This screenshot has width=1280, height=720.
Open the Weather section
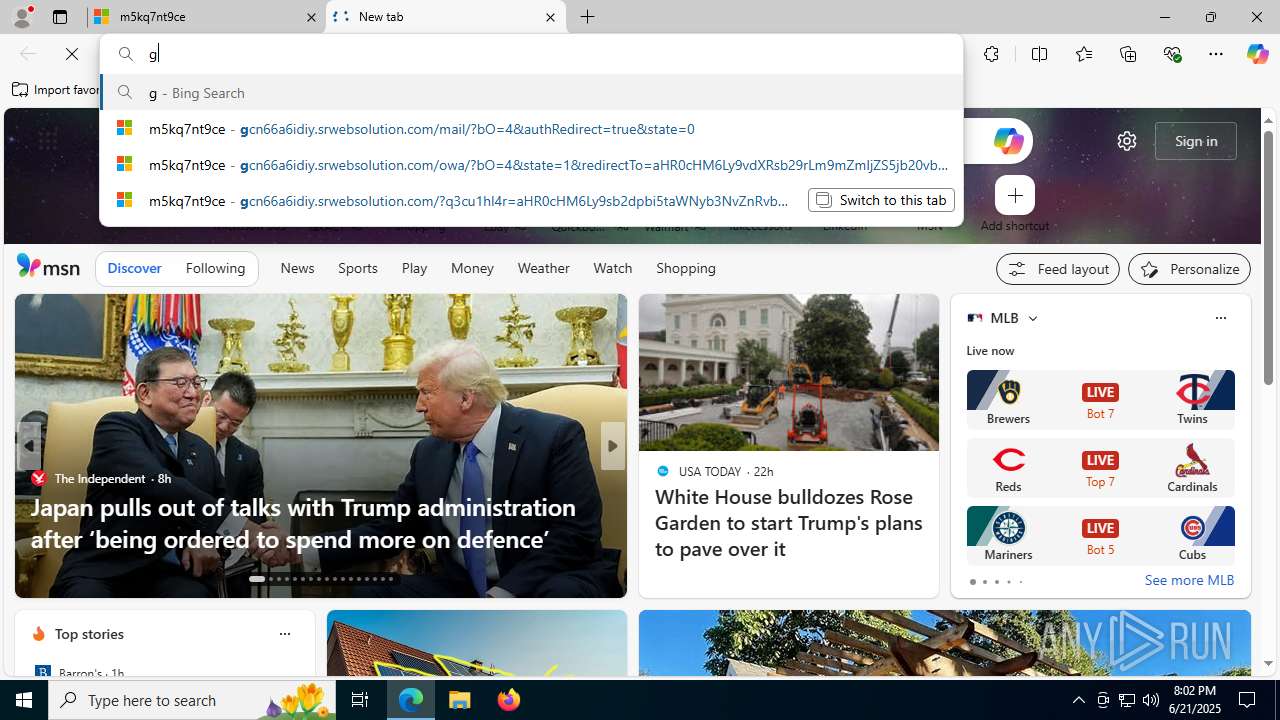(x=543, y=268)
